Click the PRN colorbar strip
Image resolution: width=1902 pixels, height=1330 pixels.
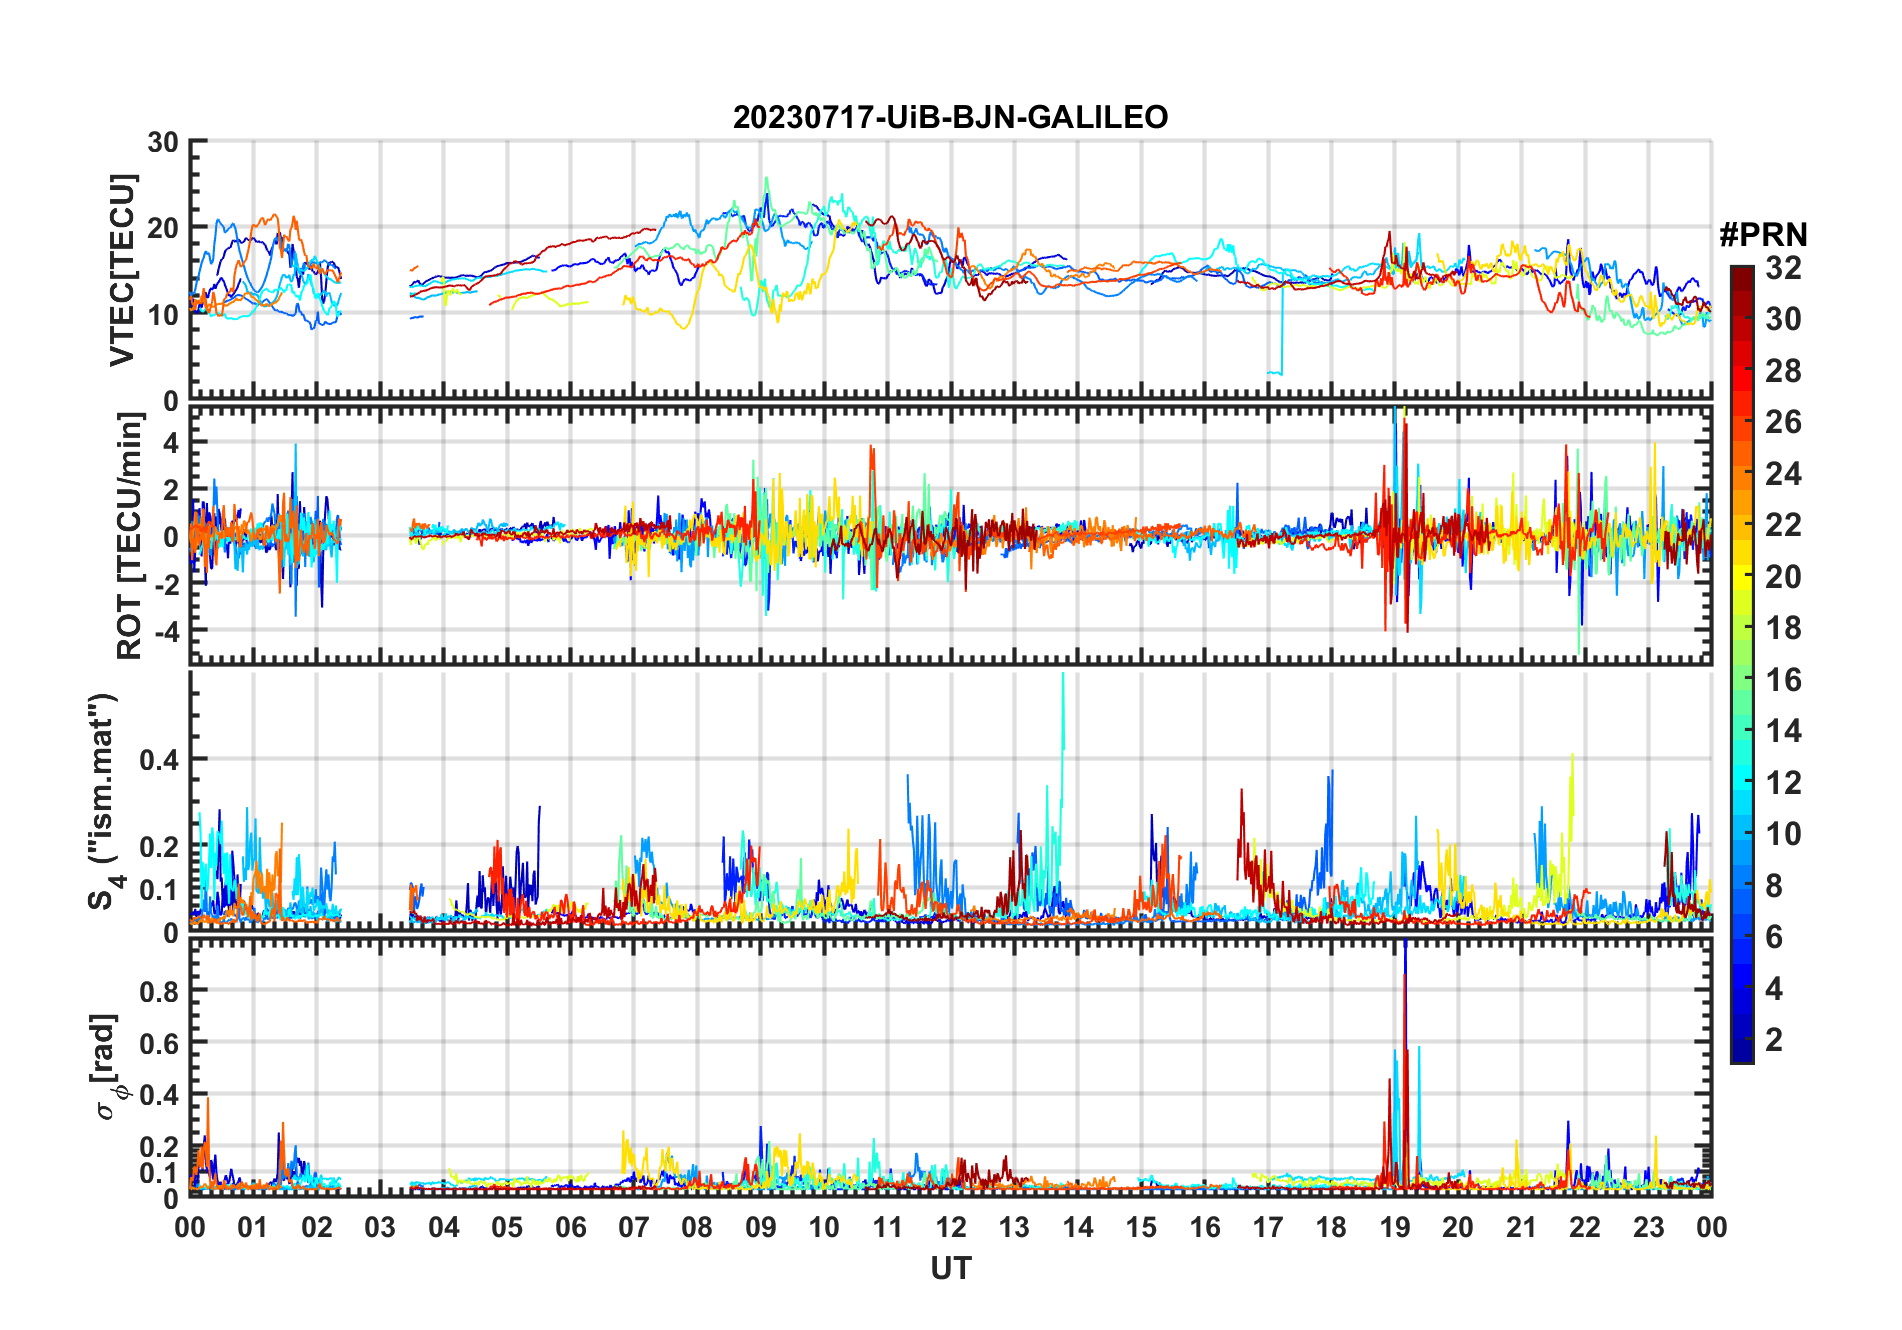tap(1741, 664)
